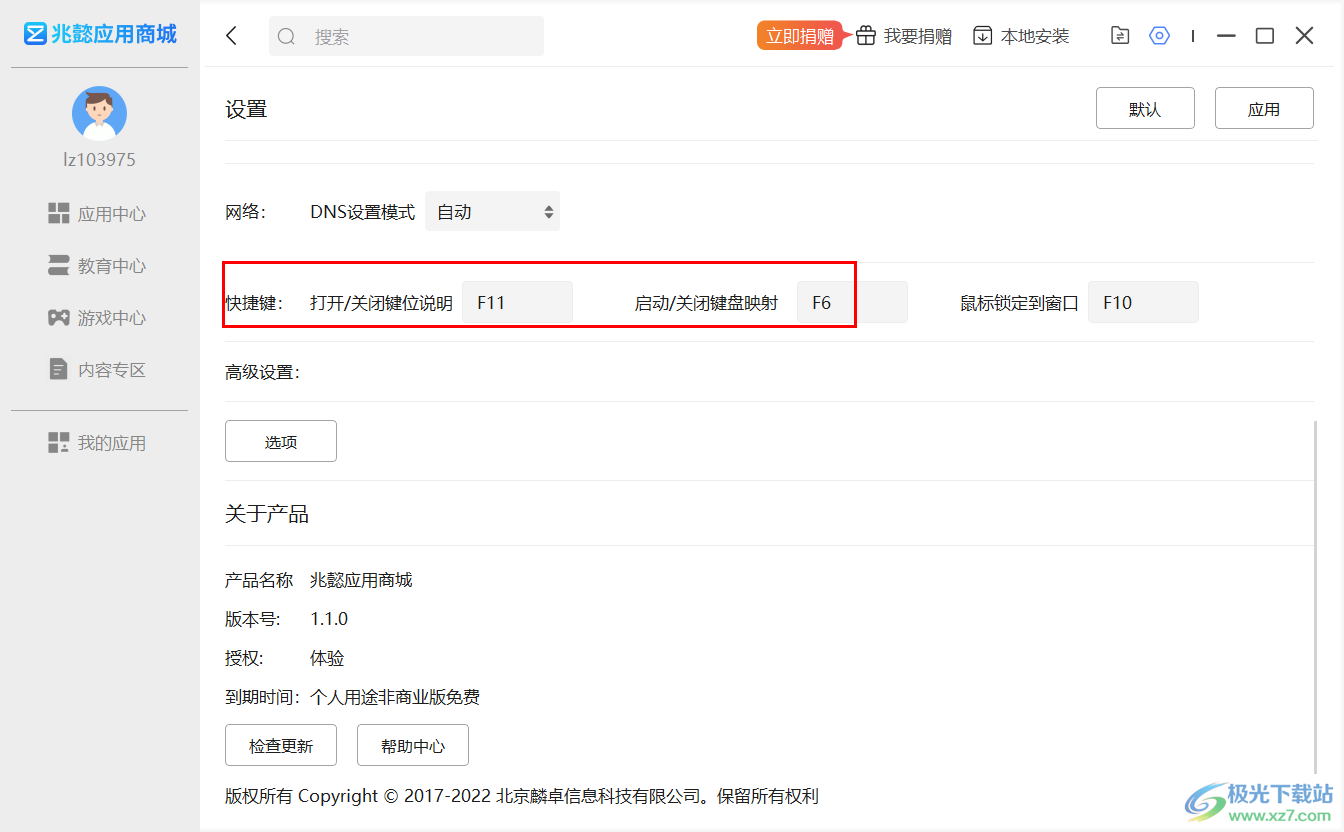Click the 高级设置 label
The image size is (1344, 832).
[262, 372]
